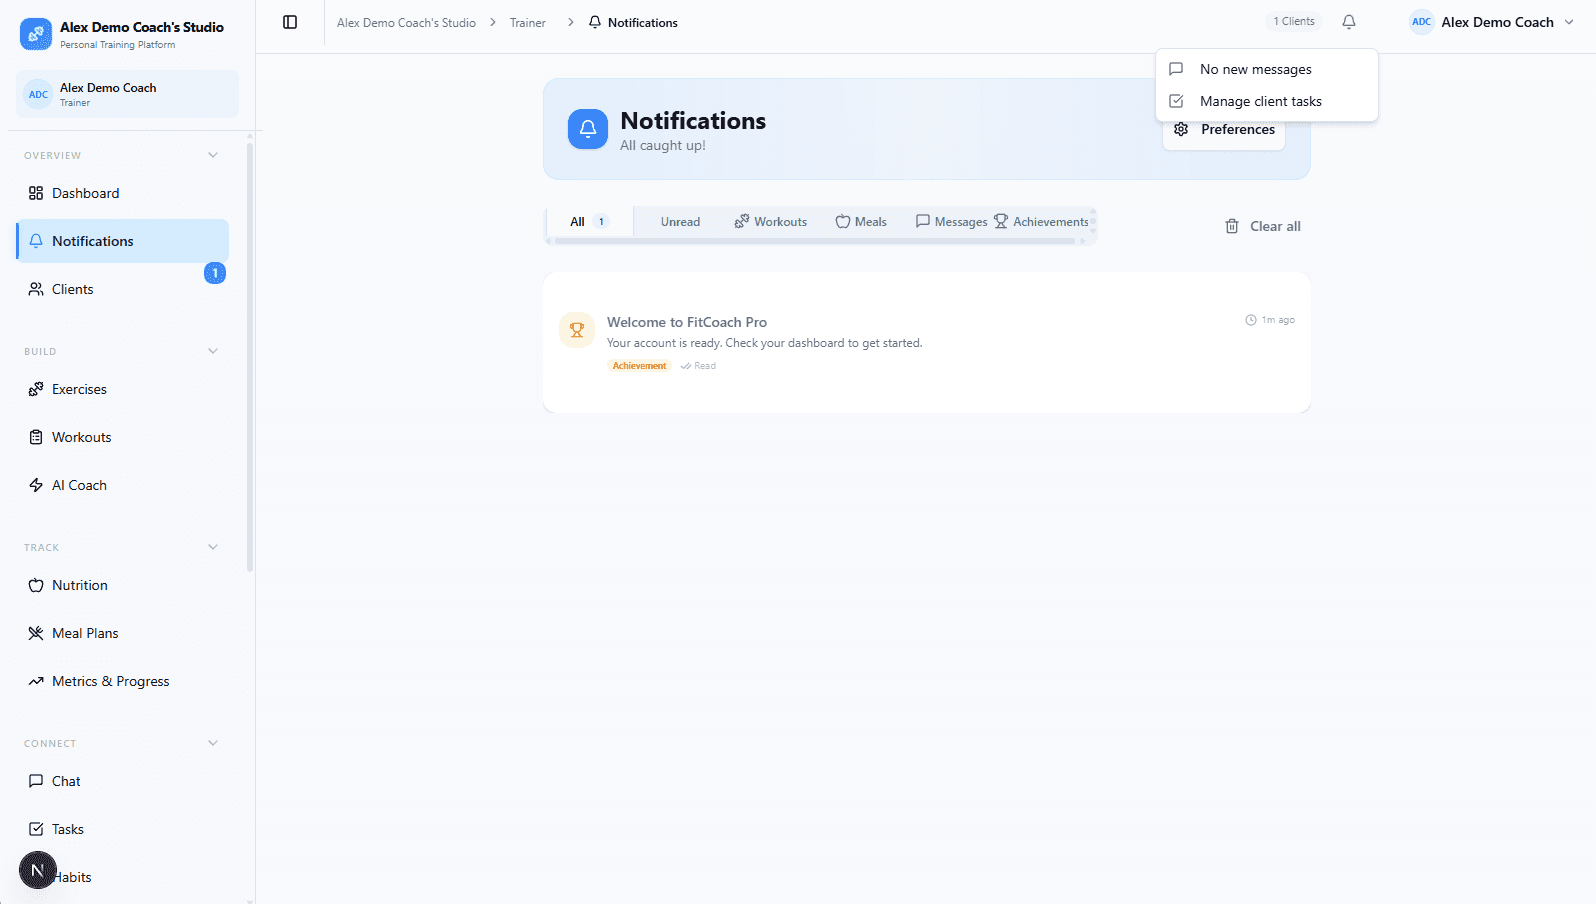The image size is (1596, 904).
Task: Click the ADC avatar in top bar
Action: 1421,22
